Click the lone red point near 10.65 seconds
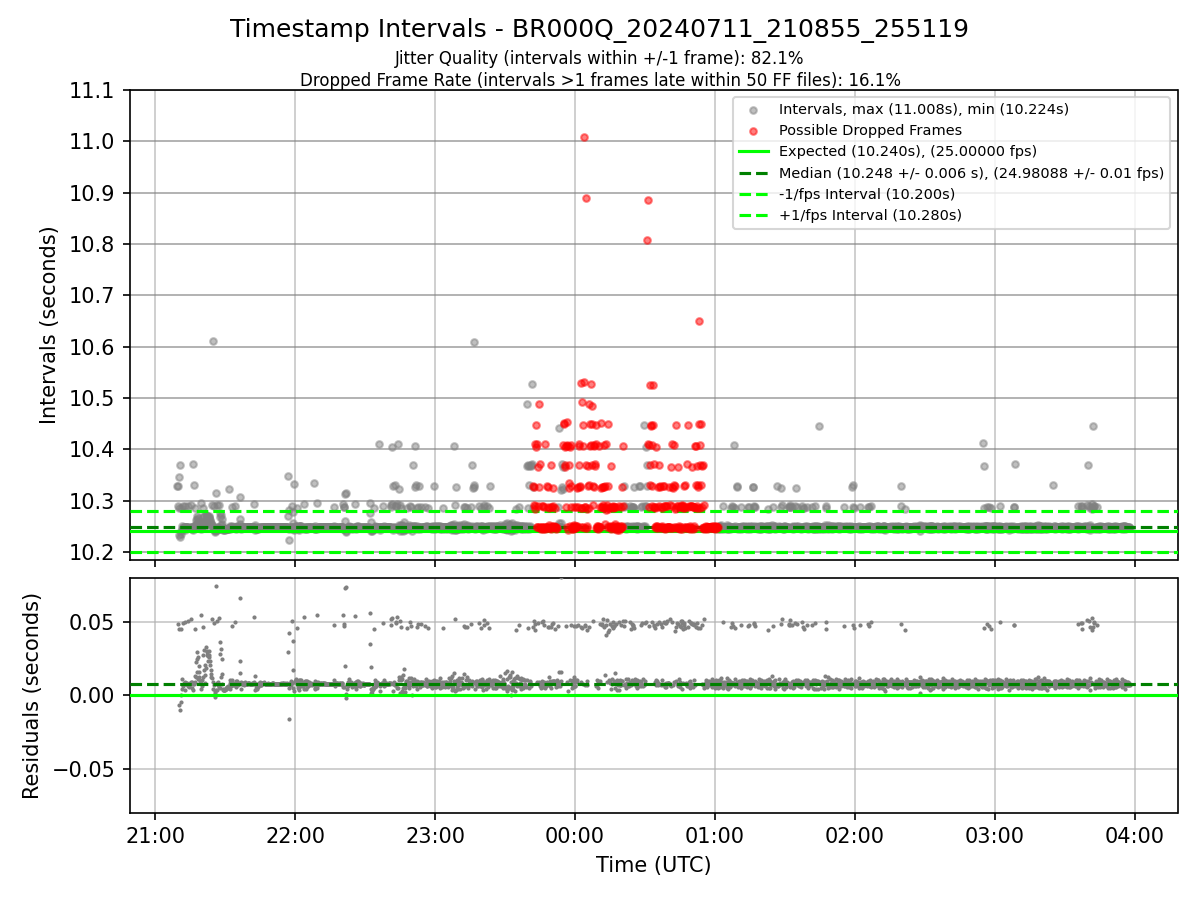Viewport: 1200px width, 900px height. (699, 321)
